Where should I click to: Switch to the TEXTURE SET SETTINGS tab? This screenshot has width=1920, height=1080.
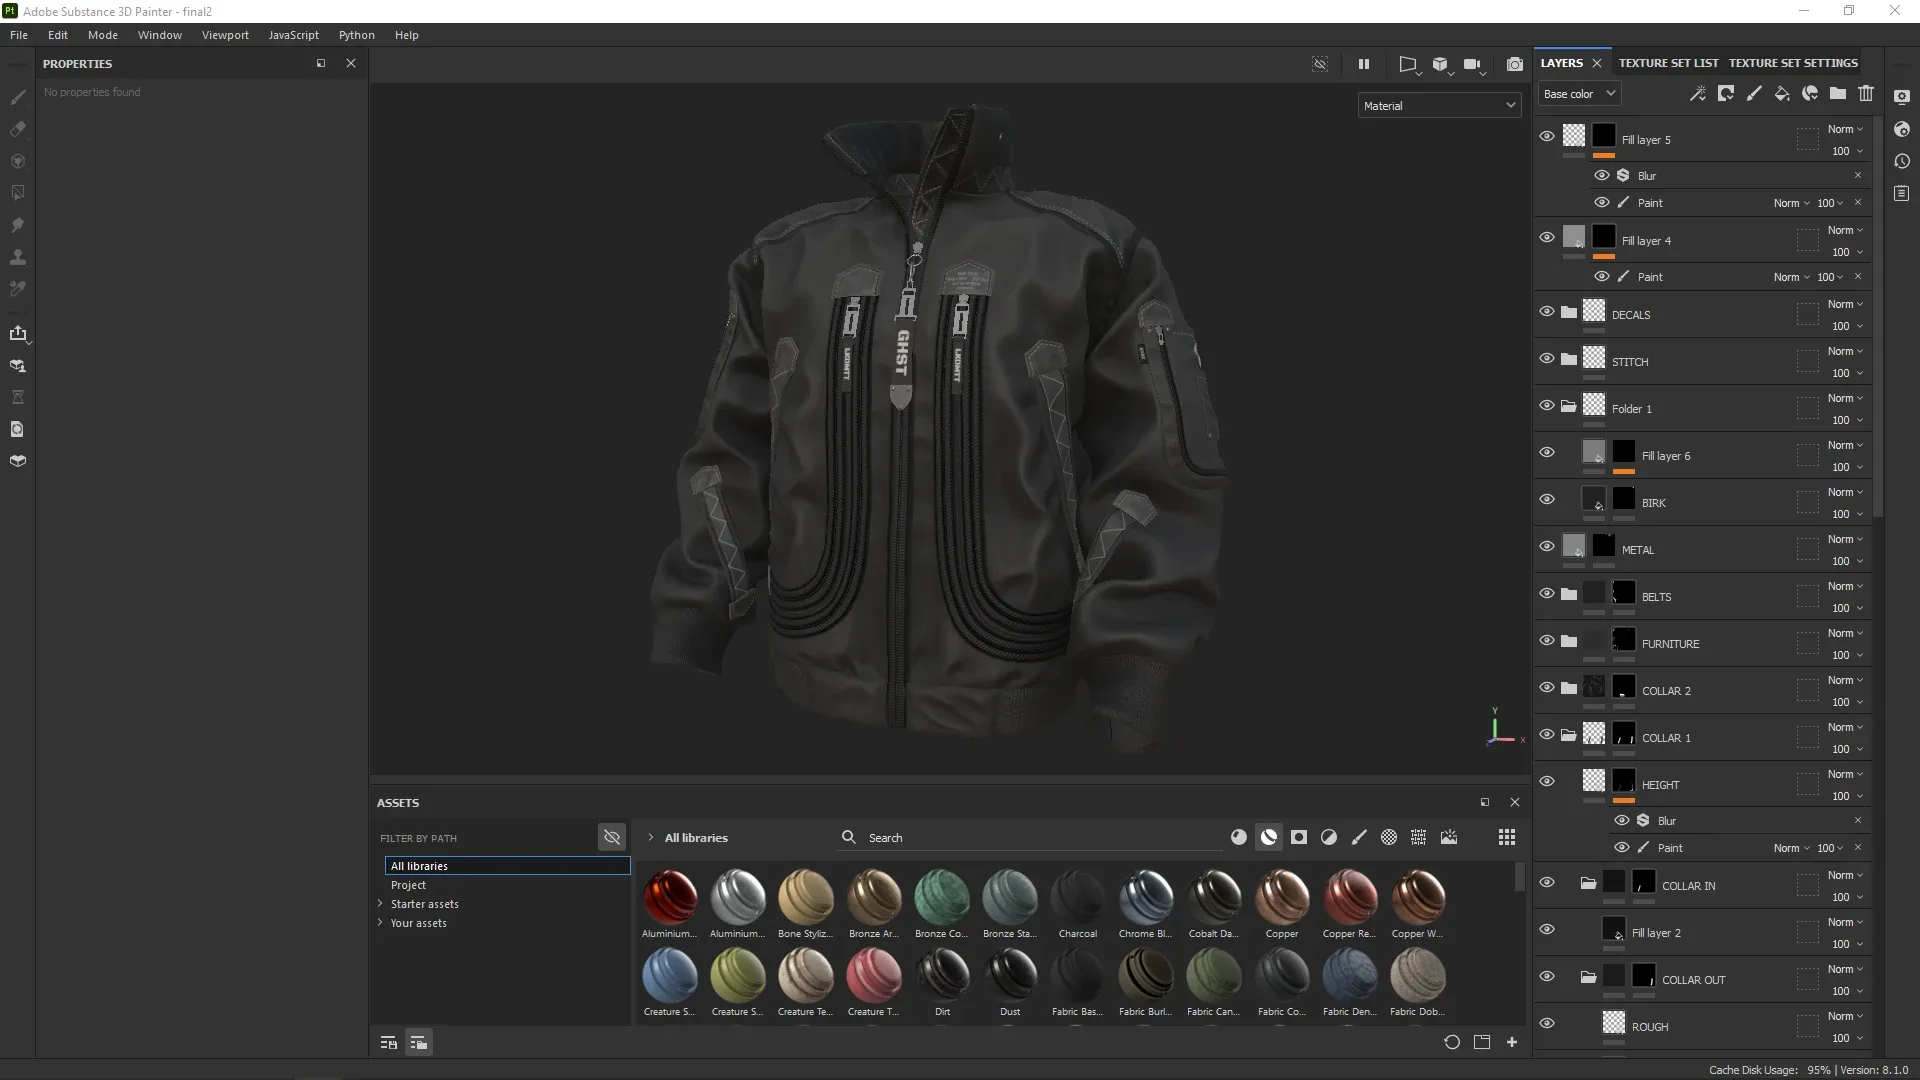(1792, 62)
